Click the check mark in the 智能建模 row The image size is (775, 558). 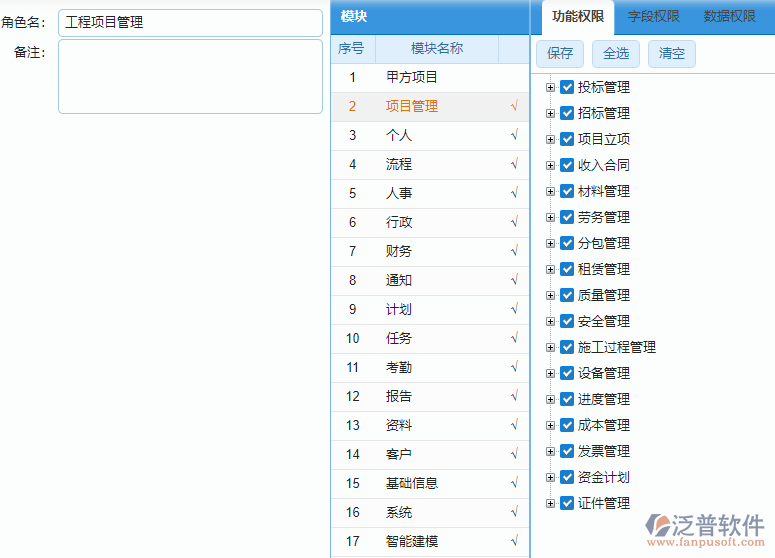pyautogui.click(x=514, y=541)
